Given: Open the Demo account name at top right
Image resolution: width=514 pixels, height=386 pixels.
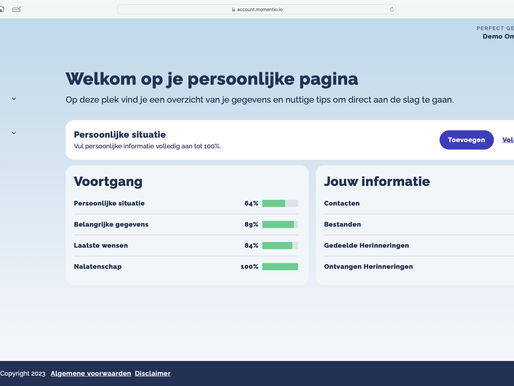Looking at the screenshot, I should tap(498, 36).
